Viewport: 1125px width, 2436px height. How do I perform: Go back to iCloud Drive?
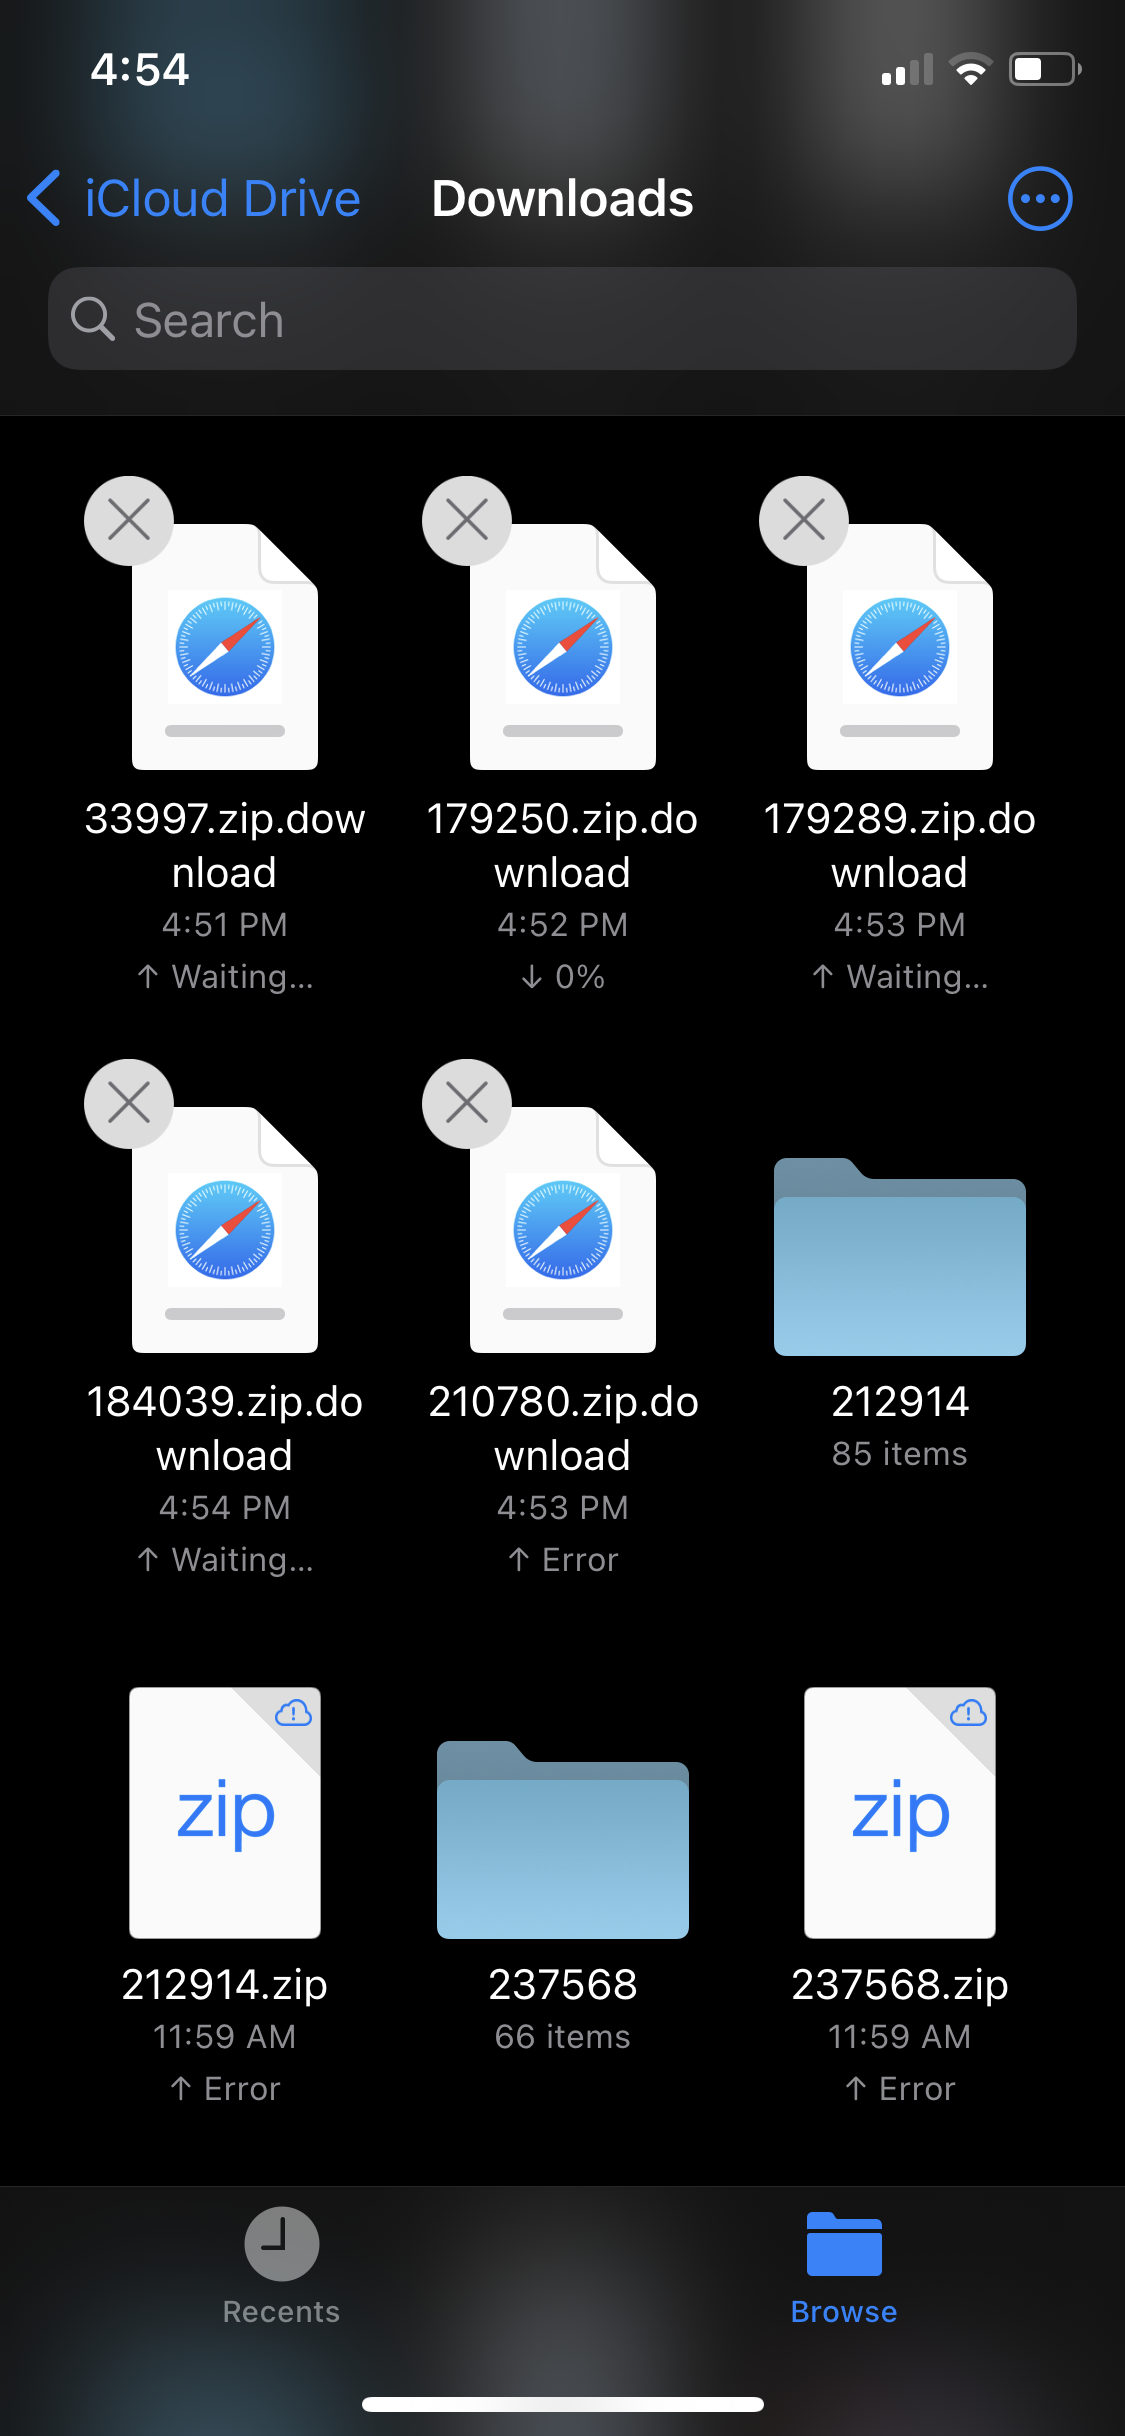point(222,199)
